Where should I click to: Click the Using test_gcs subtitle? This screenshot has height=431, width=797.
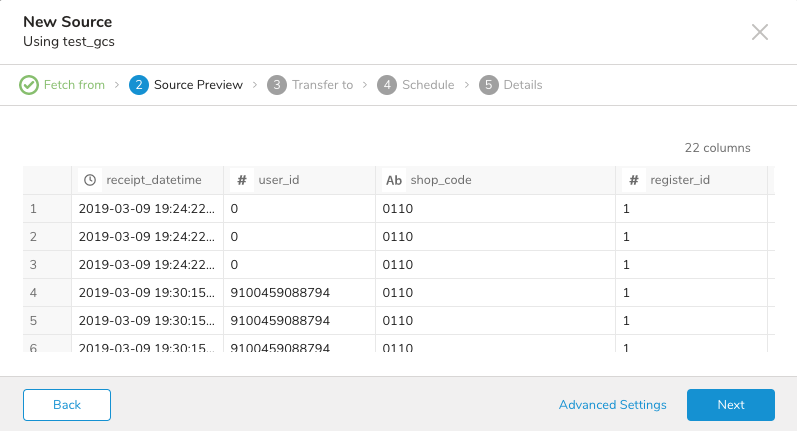(x=69, y=42)
